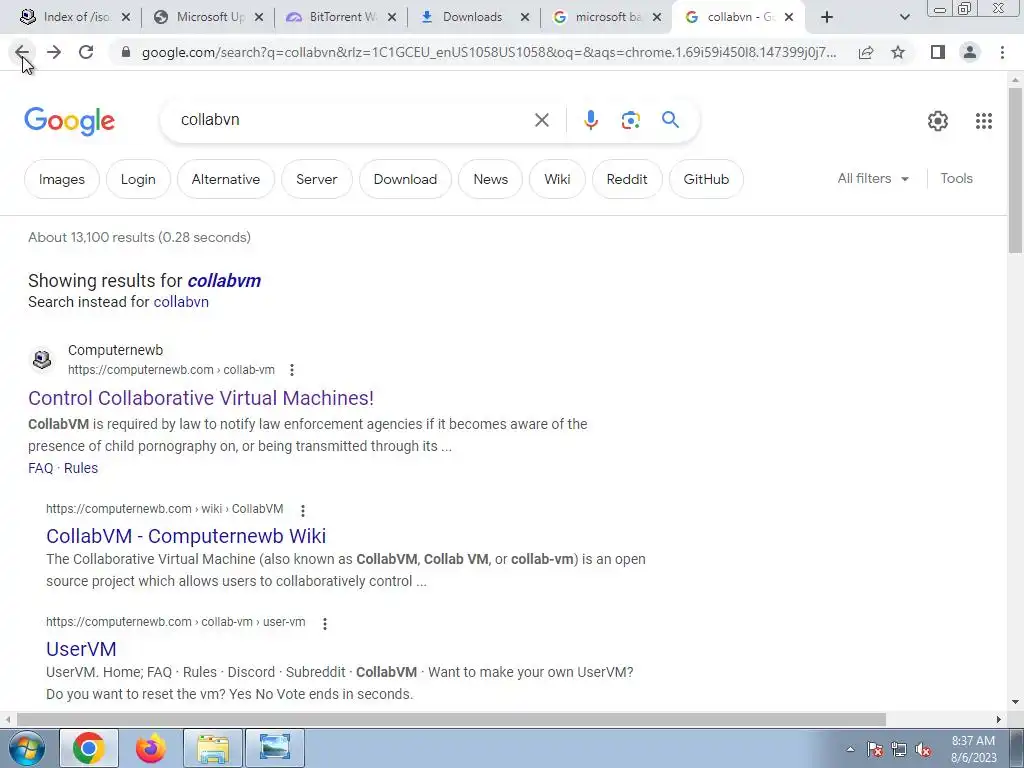
Task: Clear the search box with the X
Action: [x=541, y=120]
